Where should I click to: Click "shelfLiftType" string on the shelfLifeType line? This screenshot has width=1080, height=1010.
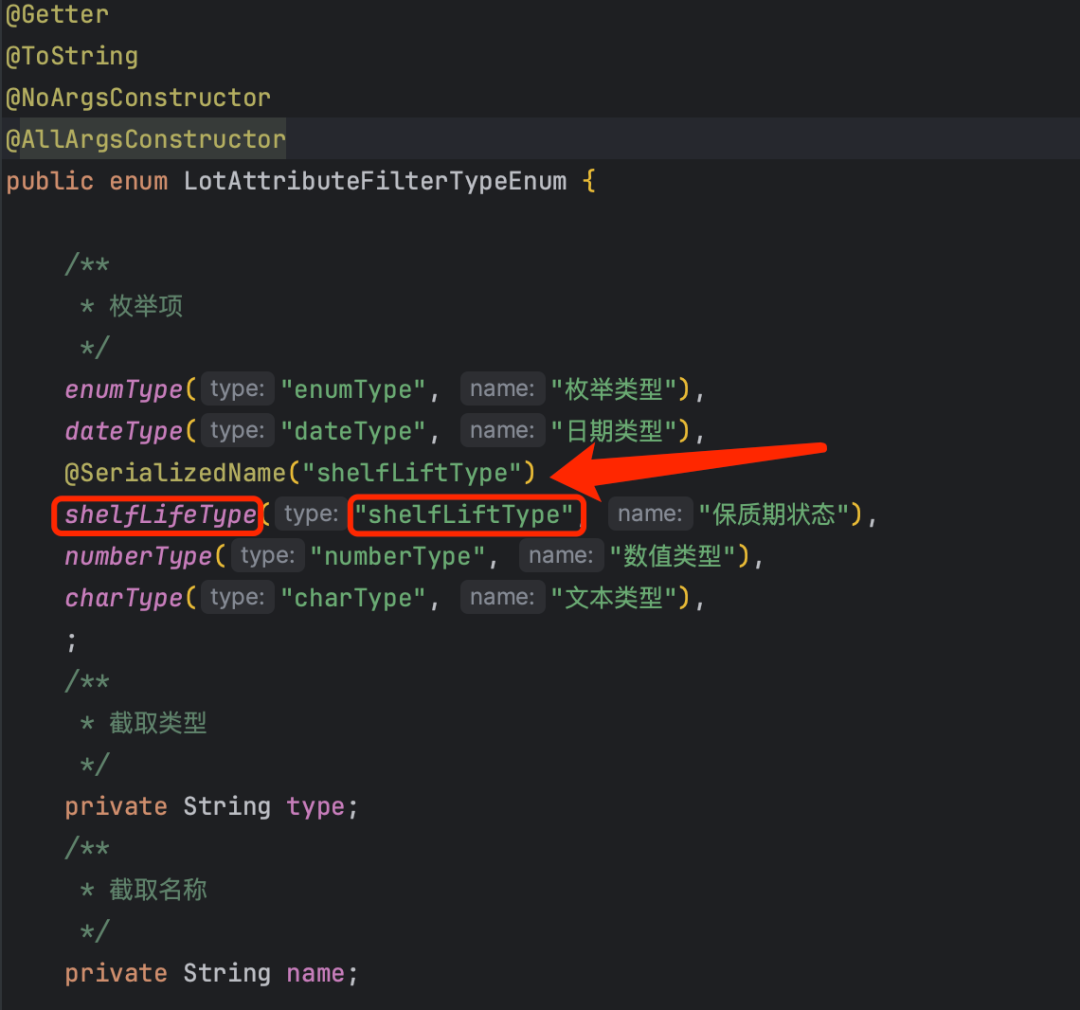point(464,515)
